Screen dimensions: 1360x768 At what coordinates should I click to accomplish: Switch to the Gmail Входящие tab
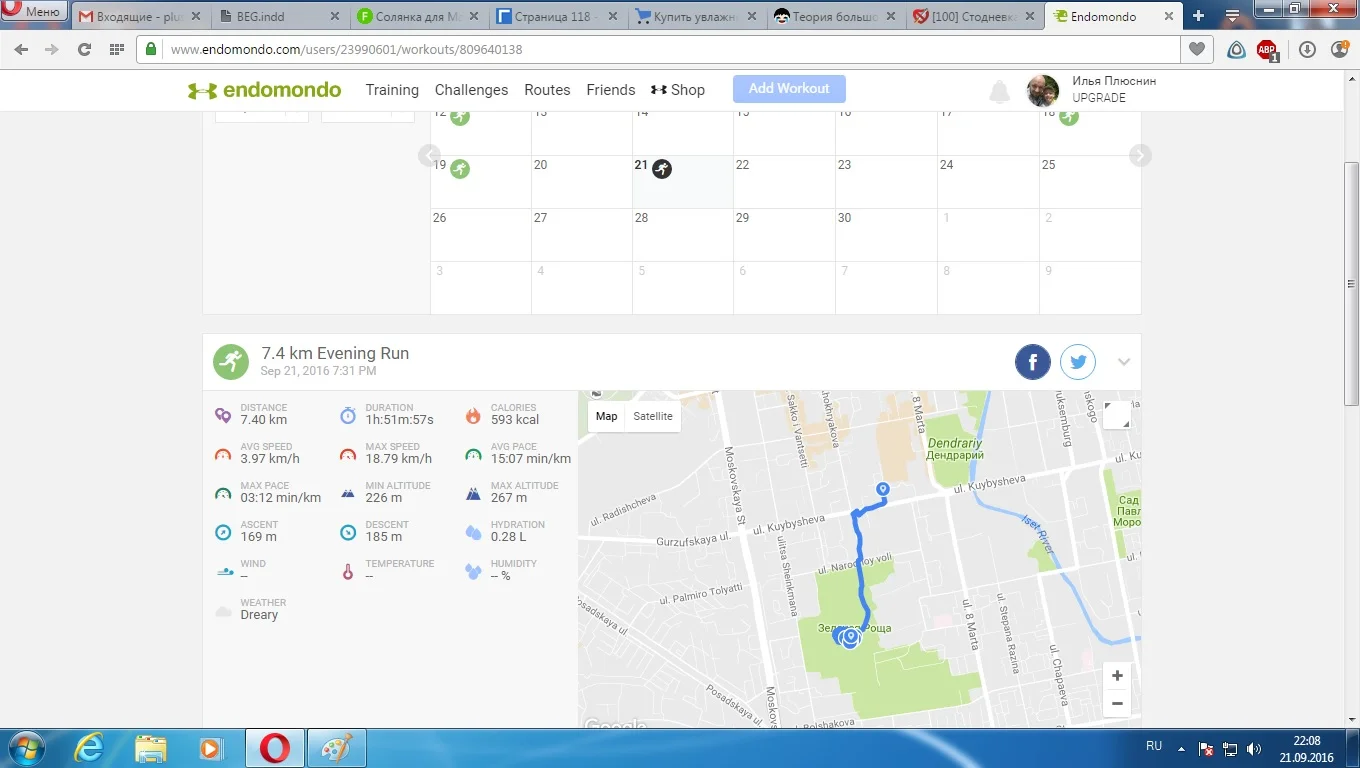[x=139, y=16]
